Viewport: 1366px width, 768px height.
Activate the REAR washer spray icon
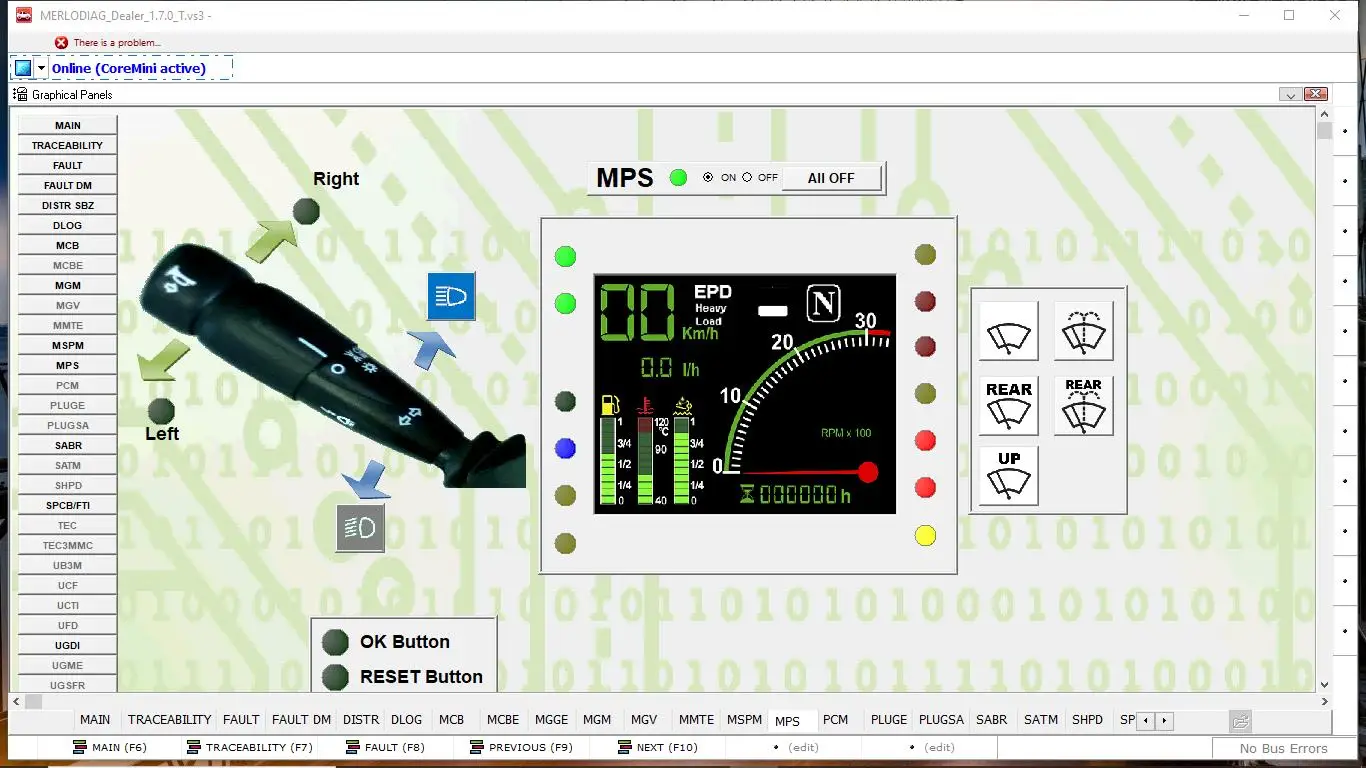[x=1083, y=406]
